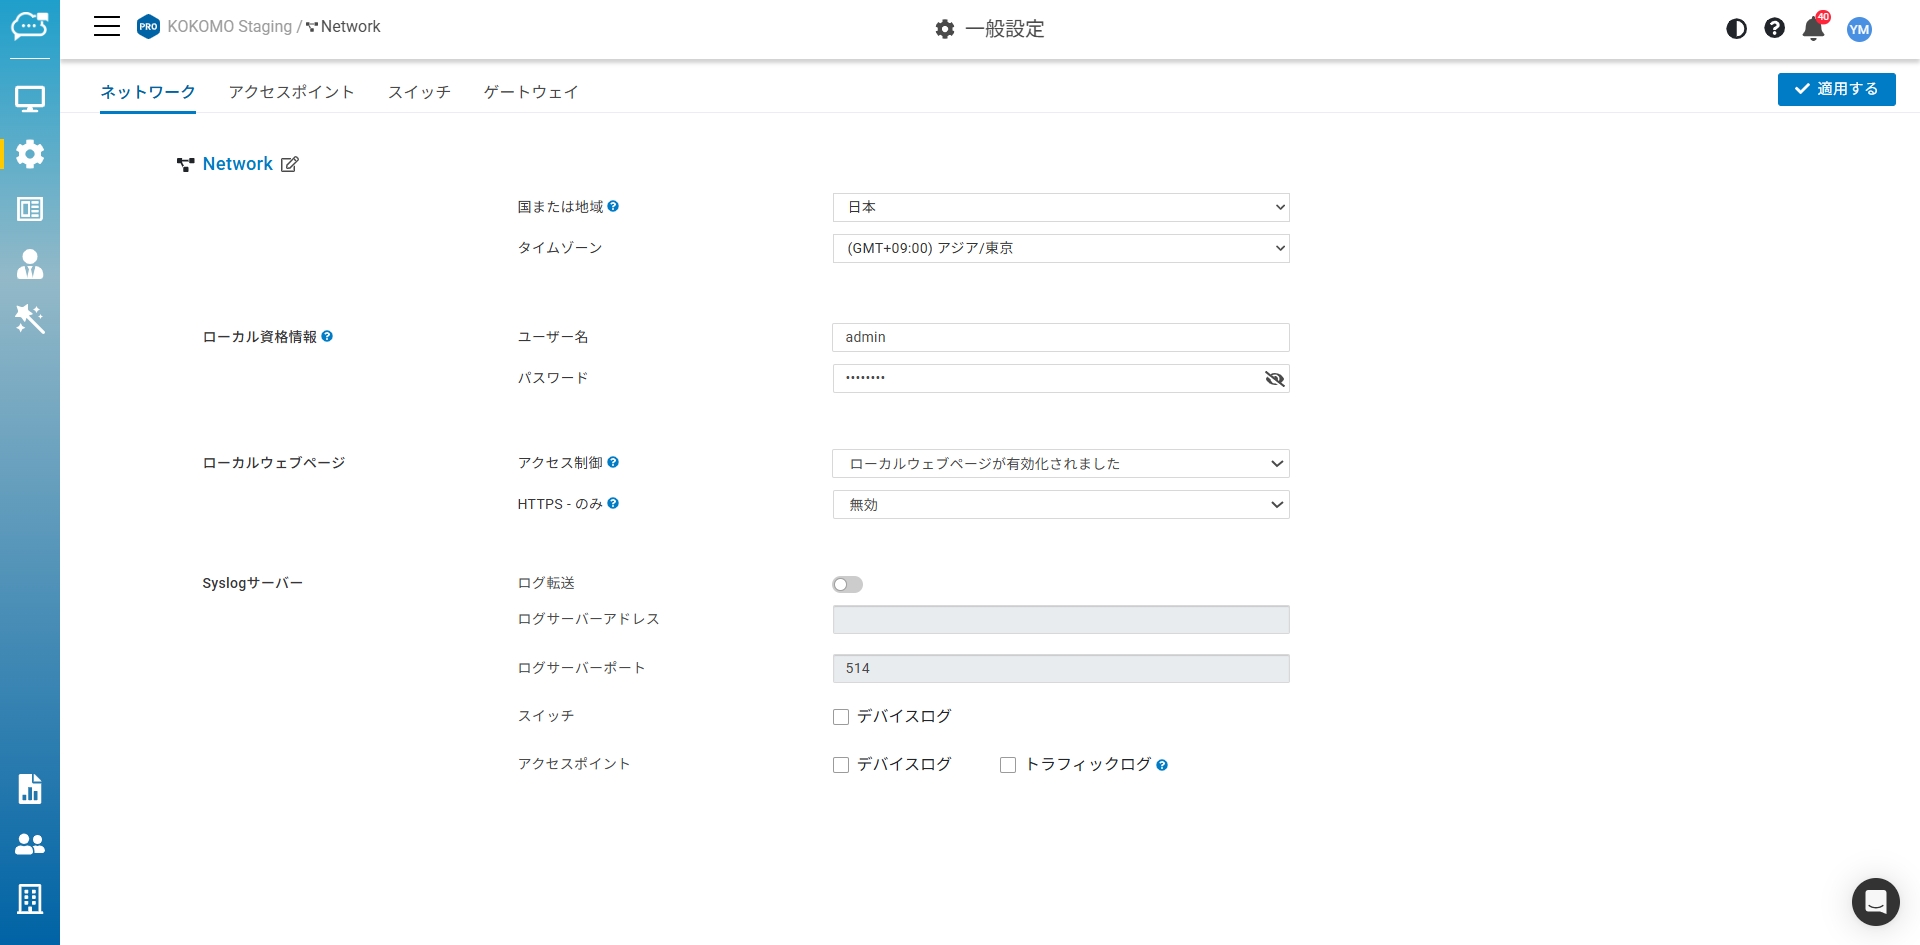Image resolution: width=1920 pixels, height=945 pixels.
Task: Enable the ログ転送 toggle switch
Action: coord(847,585)
